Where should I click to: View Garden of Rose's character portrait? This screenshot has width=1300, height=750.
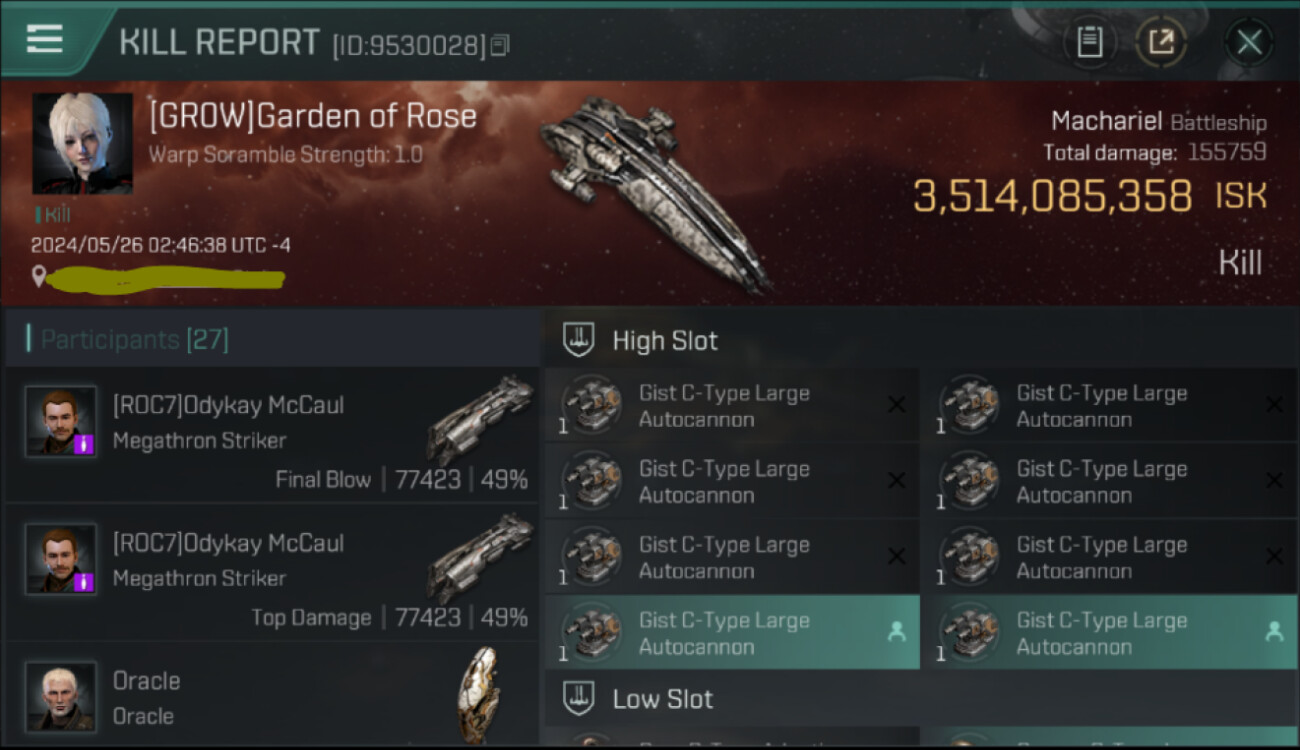(x=82, y=143)
